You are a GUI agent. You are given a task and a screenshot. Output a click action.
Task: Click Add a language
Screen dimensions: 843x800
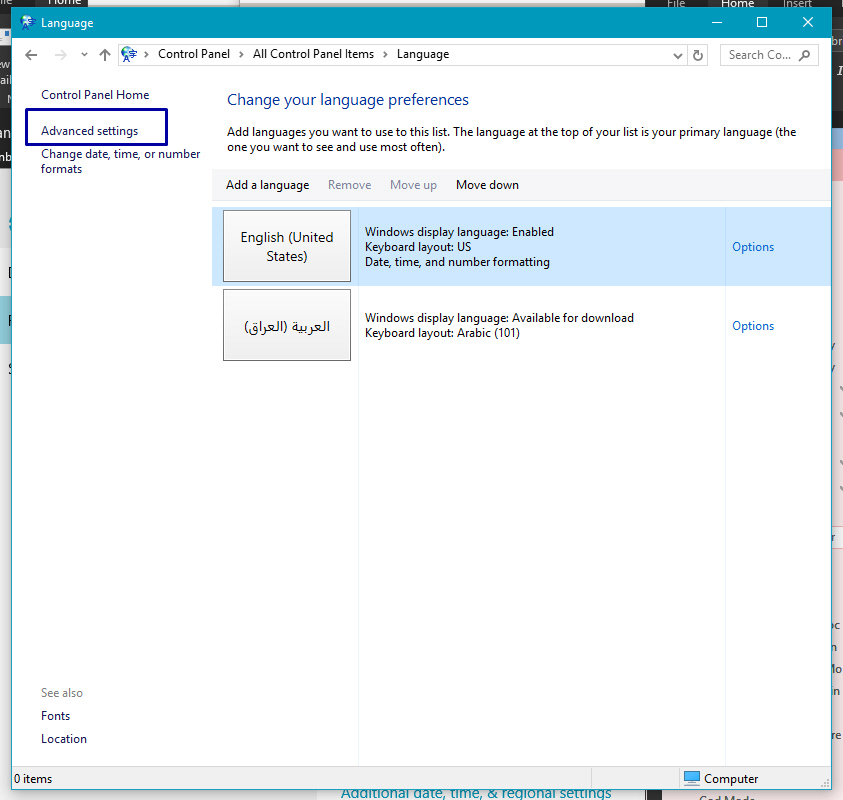pyautogui.click(x=267, y=185)
